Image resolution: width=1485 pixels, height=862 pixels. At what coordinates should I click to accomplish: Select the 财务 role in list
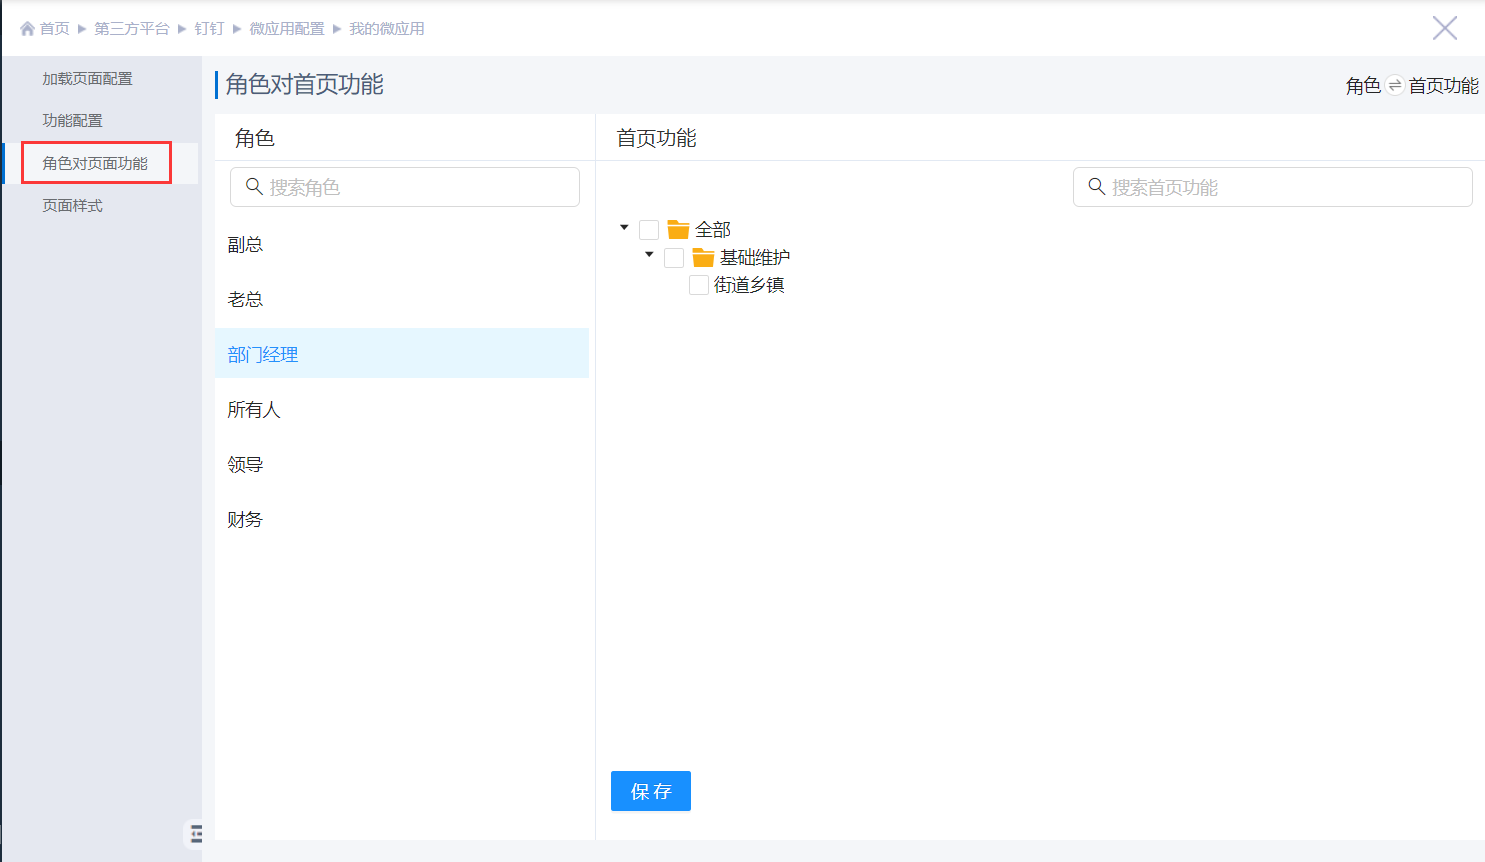[x=245, y=520]
